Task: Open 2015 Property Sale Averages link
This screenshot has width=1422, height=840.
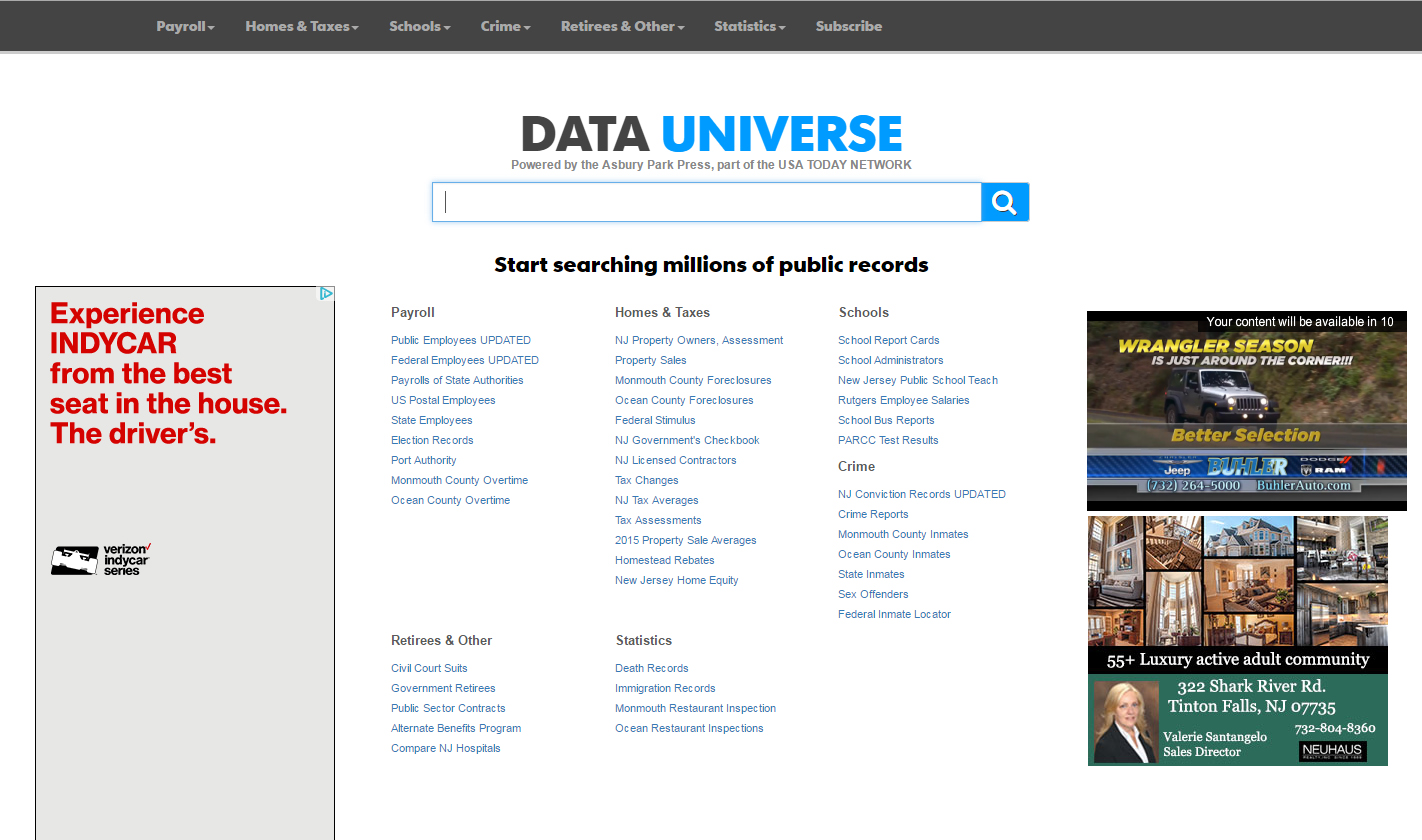Action: point(686,540)
